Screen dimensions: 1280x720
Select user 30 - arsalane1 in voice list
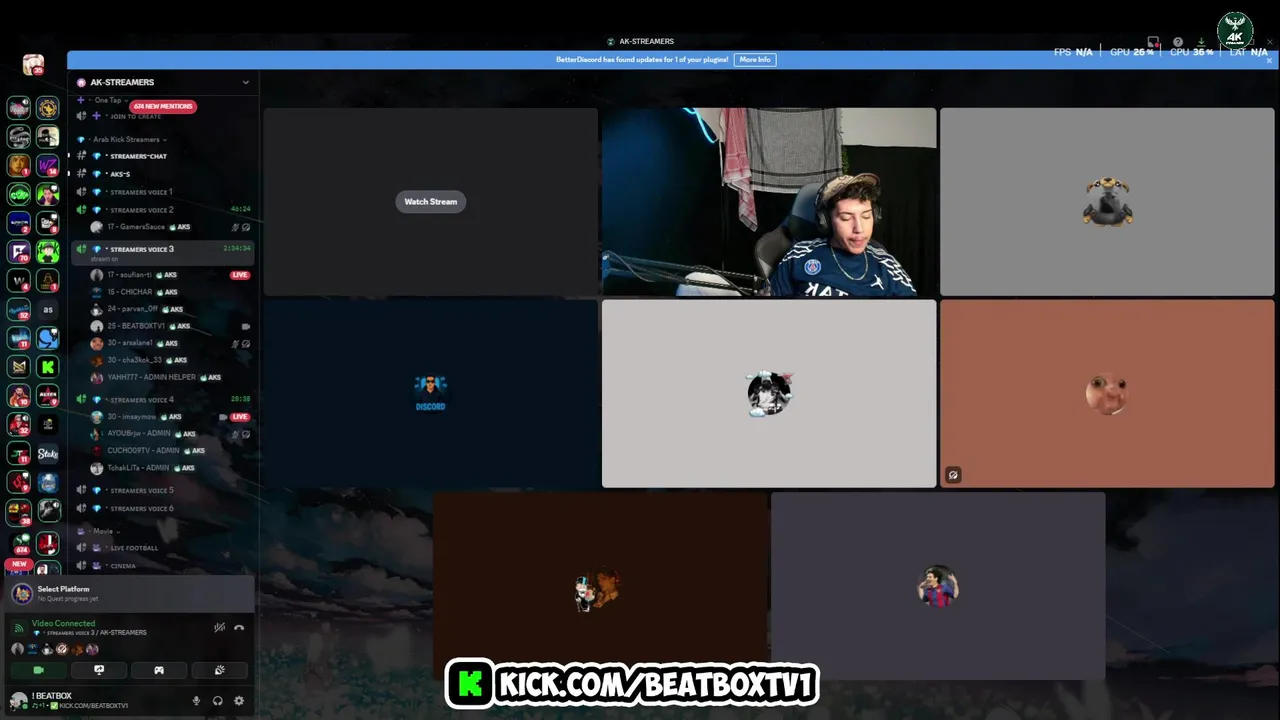point(170,343)
